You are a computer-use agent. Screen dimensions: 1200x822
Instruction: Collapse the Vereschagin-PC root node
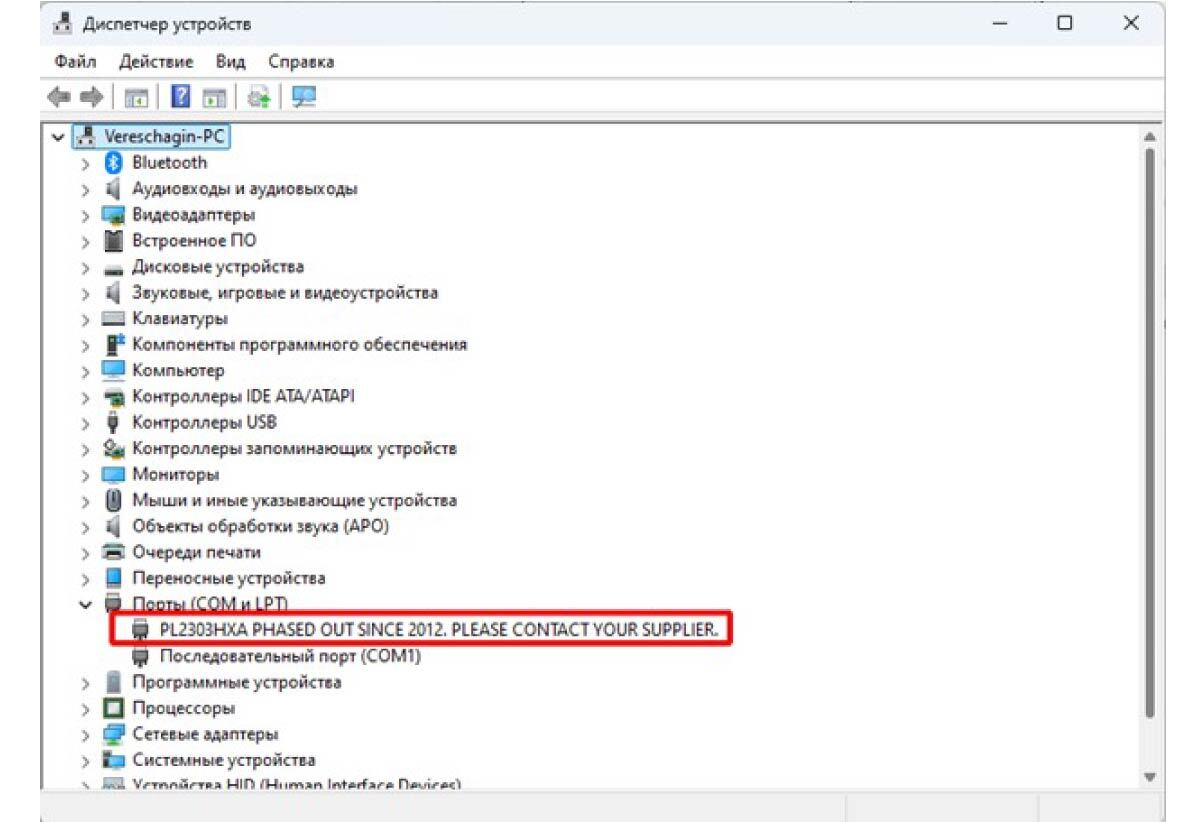[58, 137]
